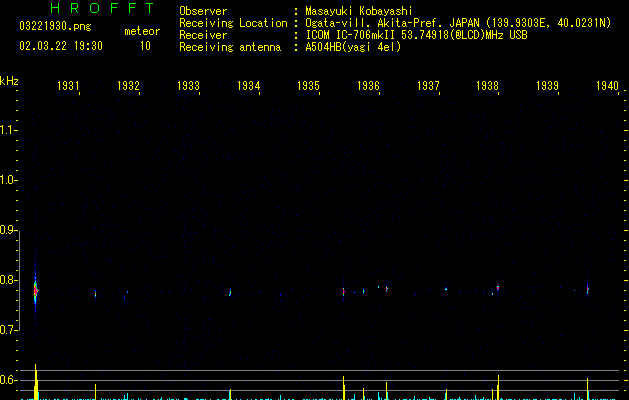This screenshot has width=629, height=400.
Task: Click the yellow power spike below 1938
Action: 498,387
